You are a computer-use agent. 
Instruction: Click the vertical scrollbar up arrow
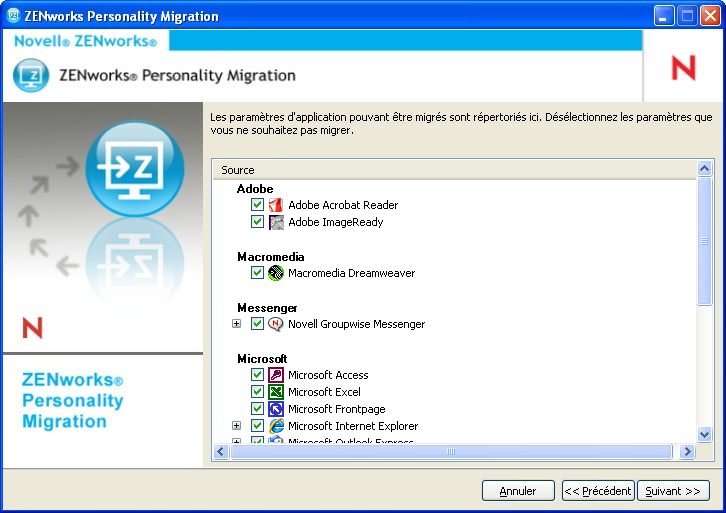704,169
